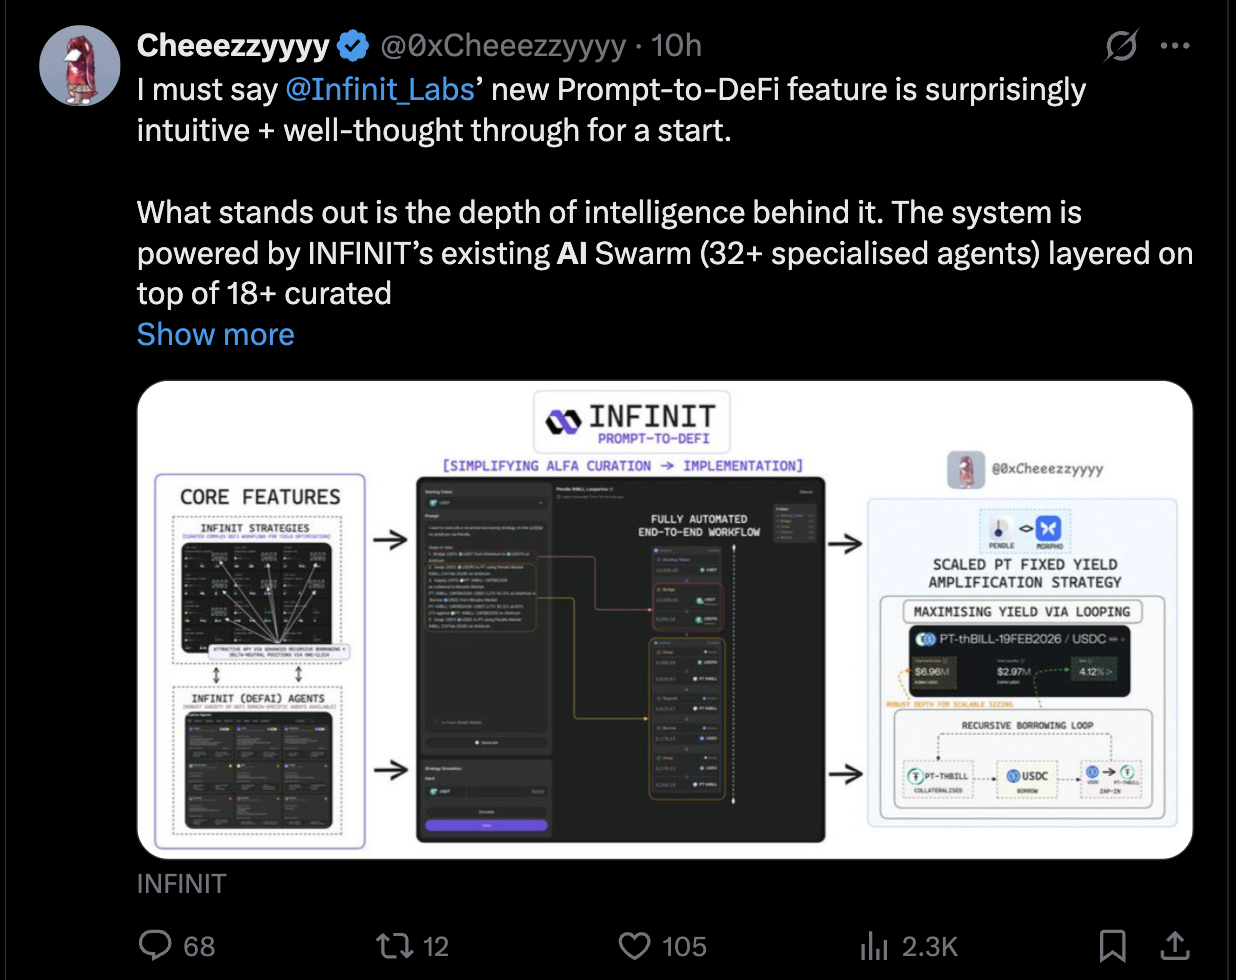This screenshot has width=1236, height=980.
Task: Open the @Infinit_Labs mention link
Action: (x=380, y=90)
